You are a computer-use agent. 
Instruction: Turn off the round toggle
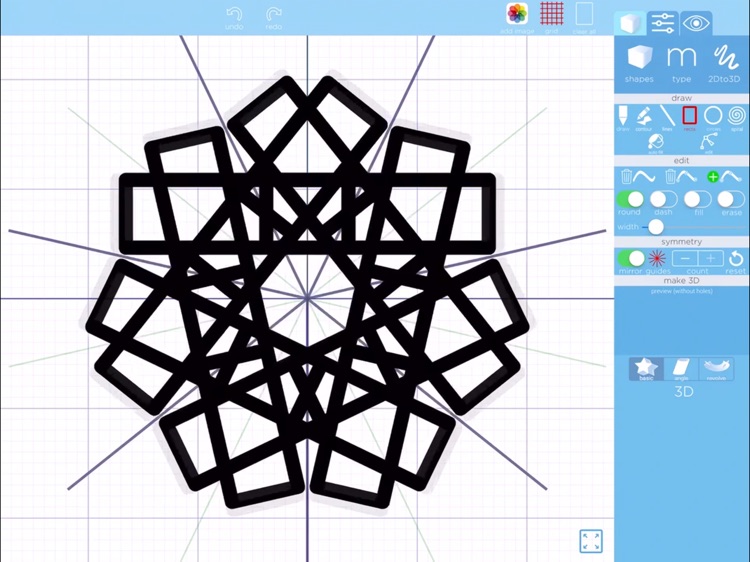tap(630, 199)
